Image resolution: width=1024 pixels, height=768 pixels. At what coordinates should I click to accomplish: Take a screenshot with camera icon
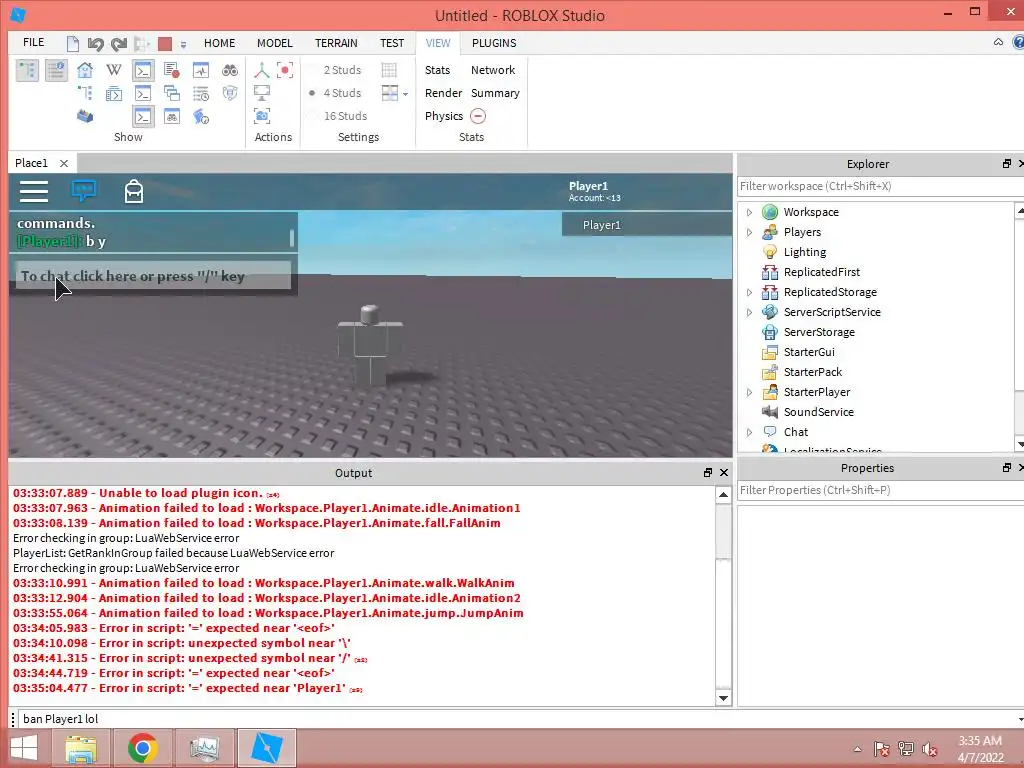click(262, 116)
